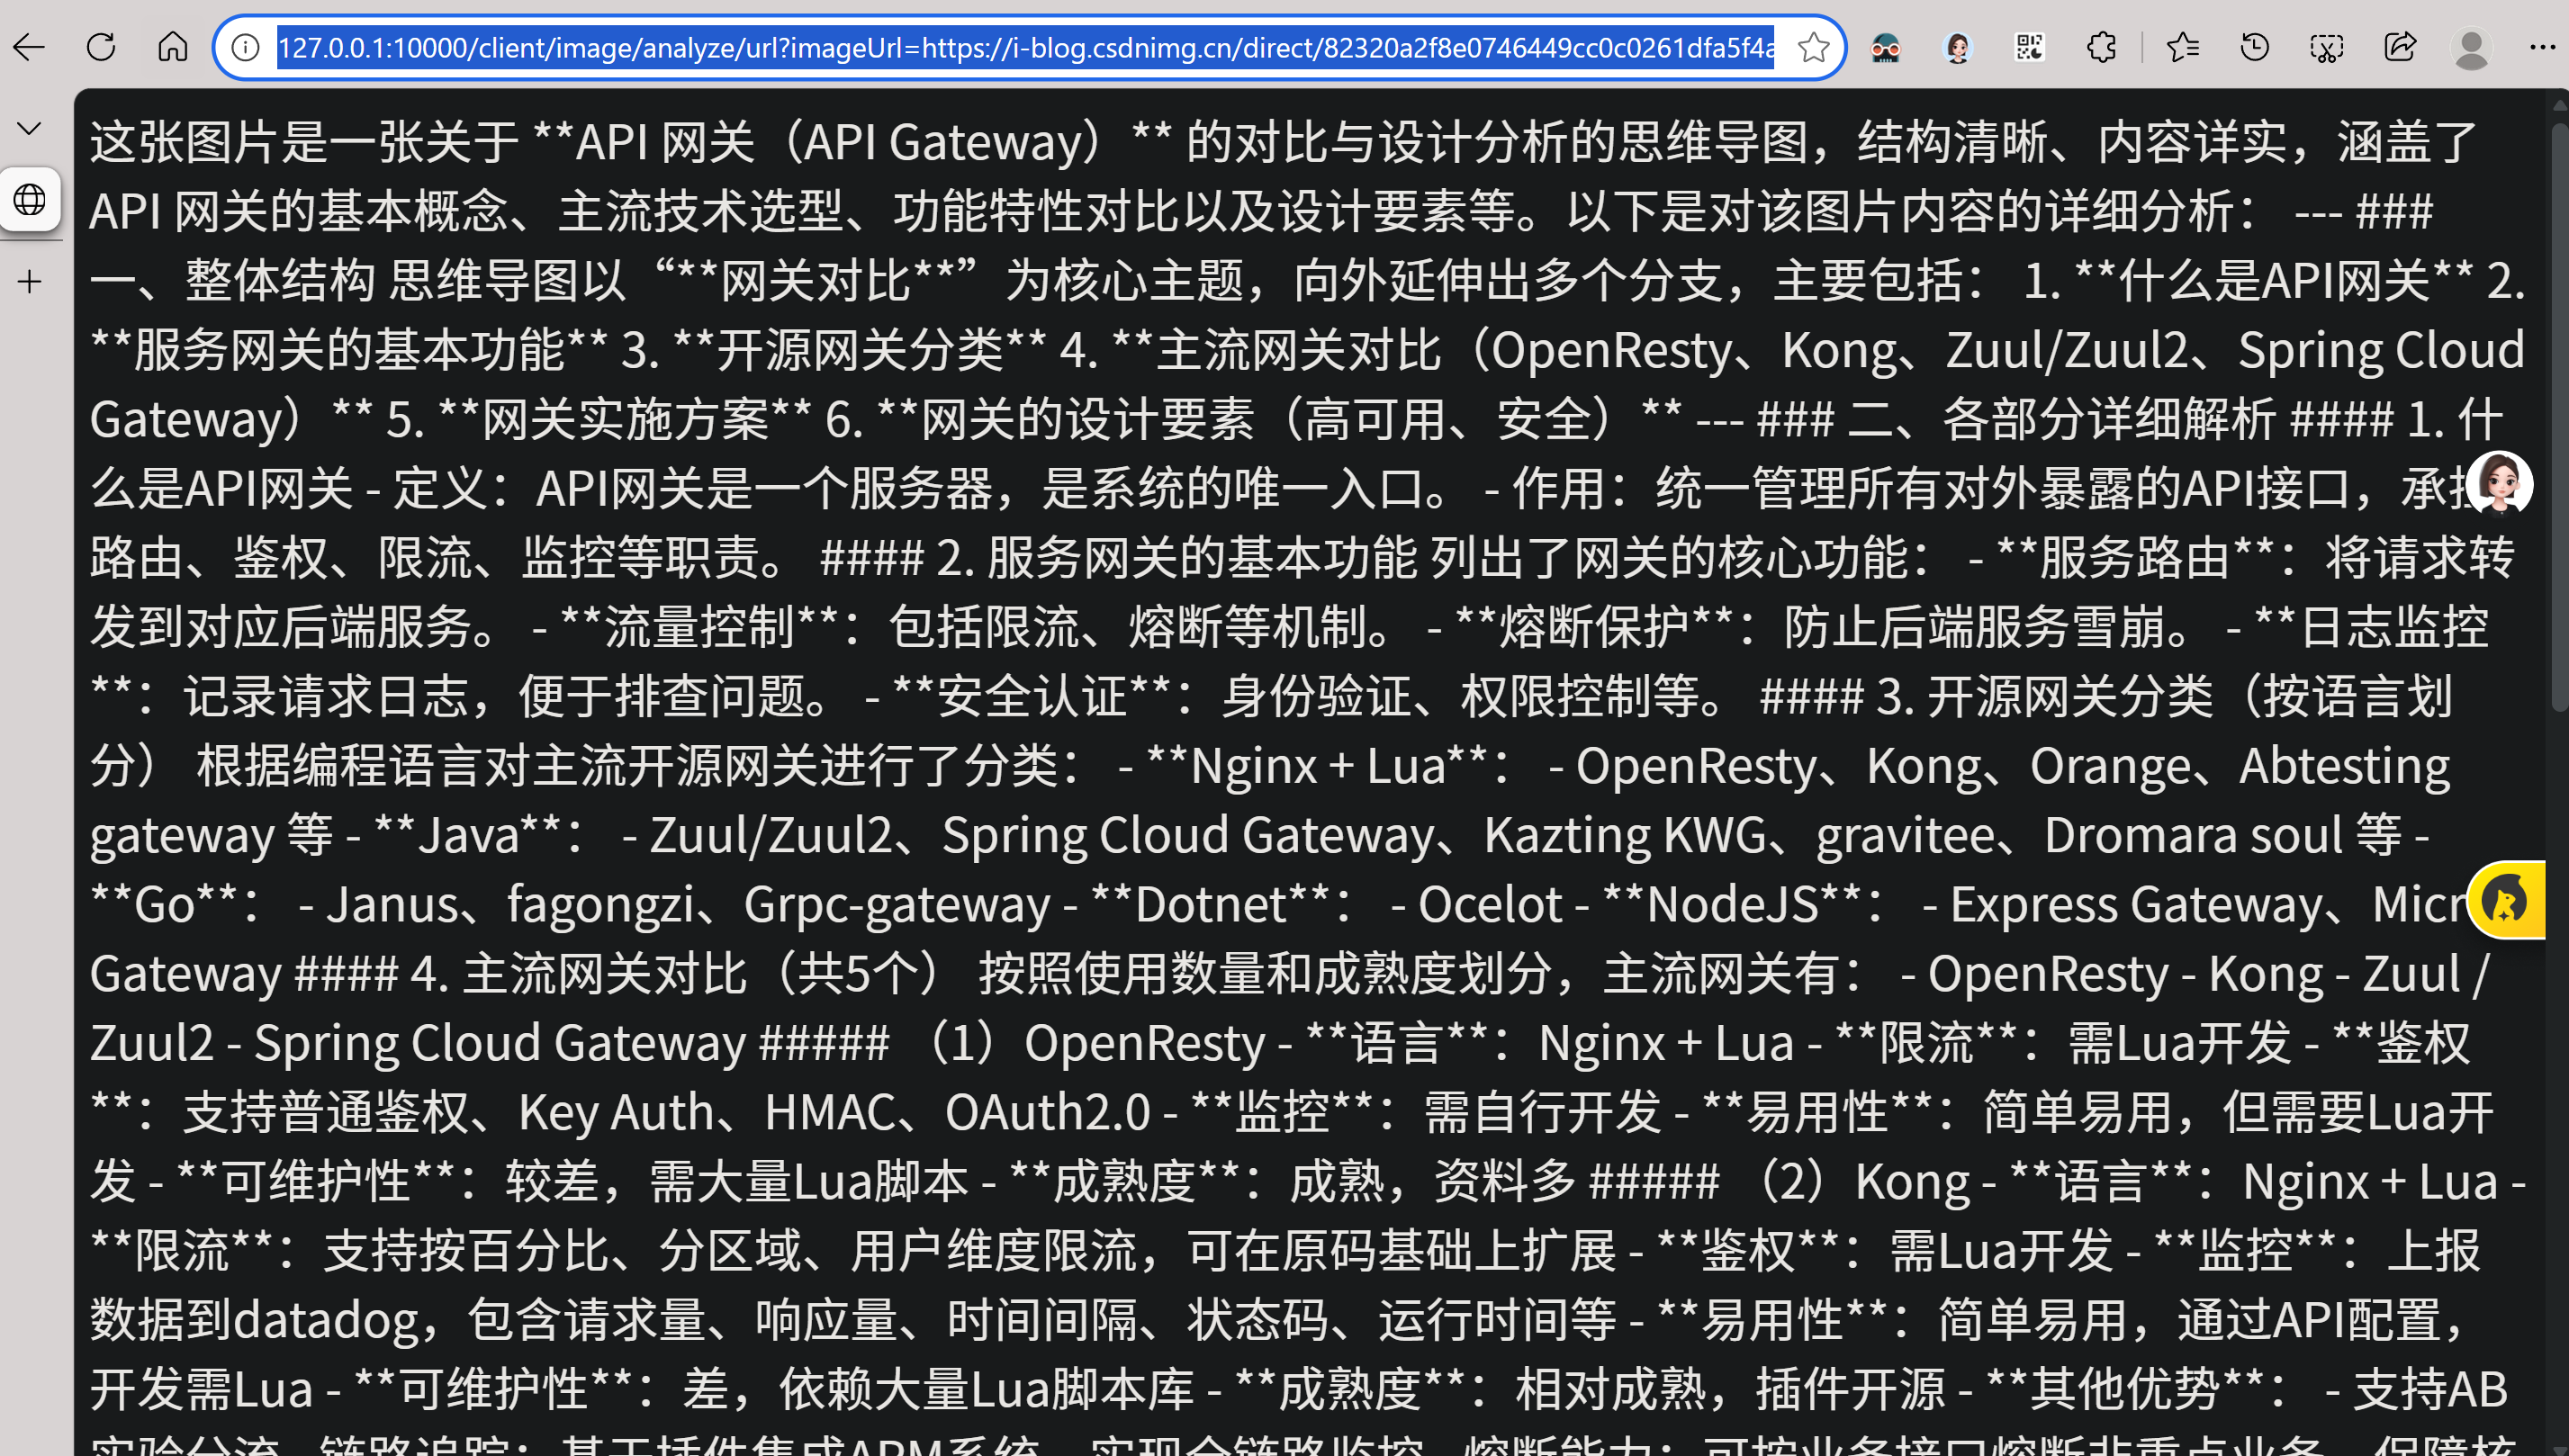The height and width of the screenshot is (1456, 2569).
Task: Open the QR code extension
Action: pyautogui.click(x=2029, y=47)
